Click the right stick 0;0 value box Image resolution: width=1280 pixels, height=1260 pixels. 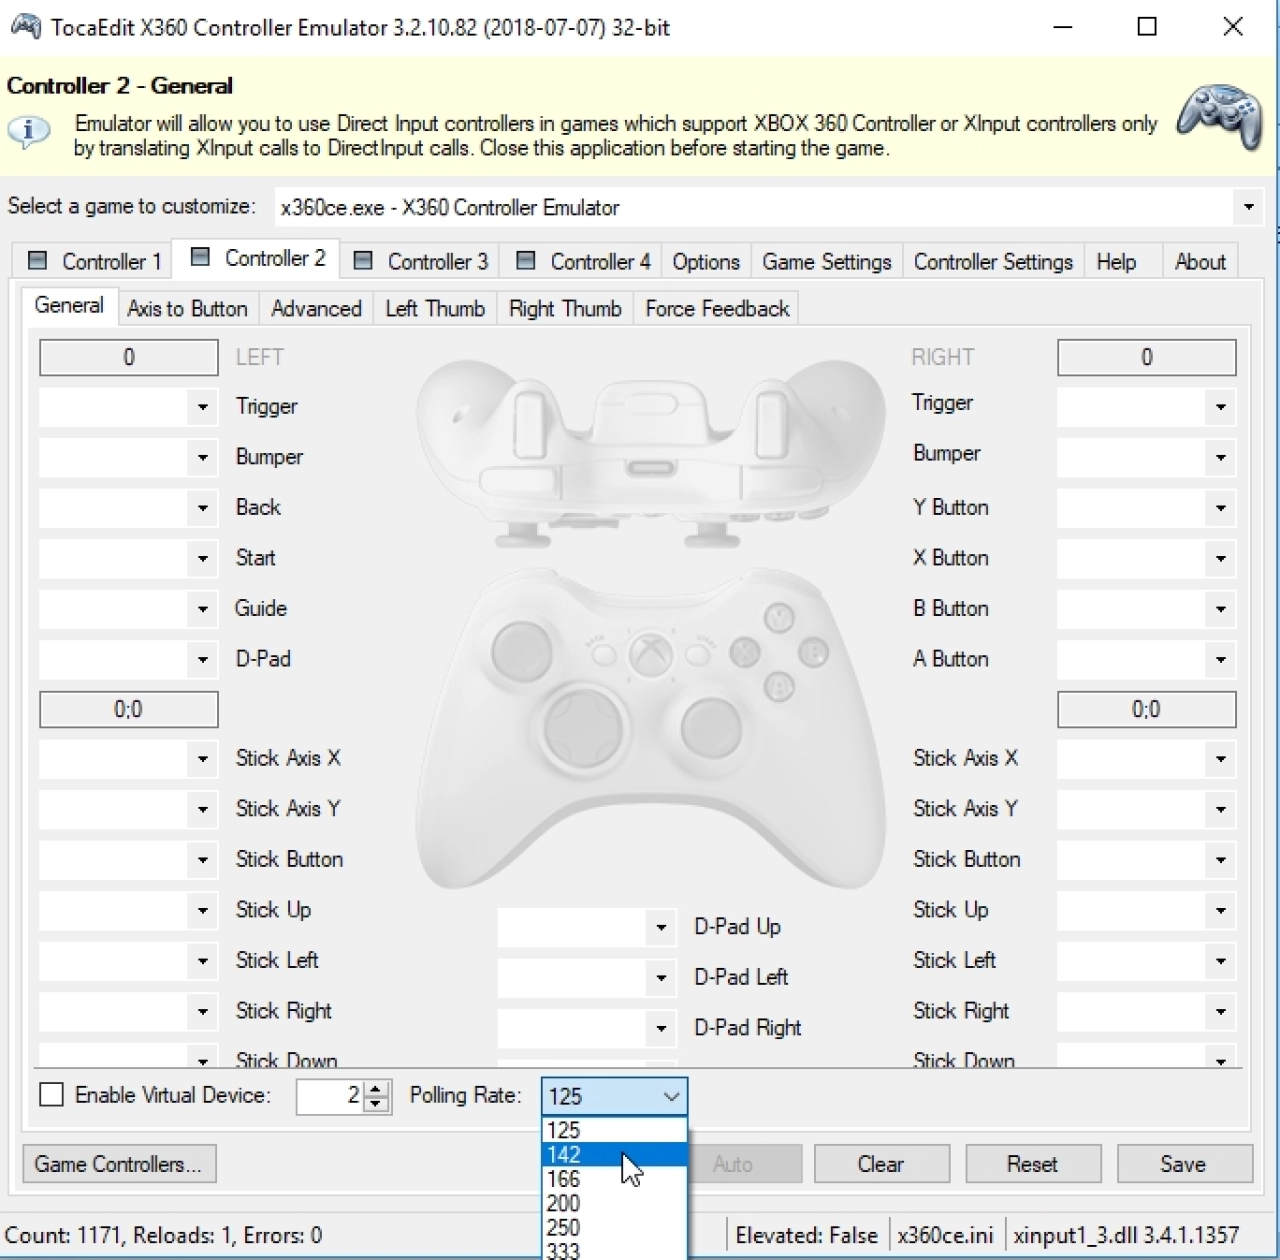tap(1146, 709)
